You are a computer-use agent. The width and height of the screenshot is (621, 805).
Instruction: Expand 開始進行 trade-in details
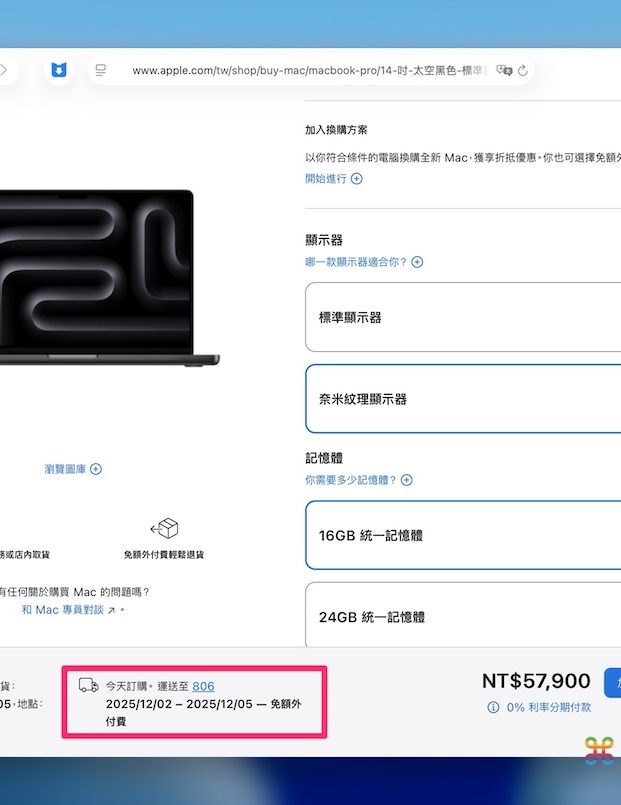333,179
